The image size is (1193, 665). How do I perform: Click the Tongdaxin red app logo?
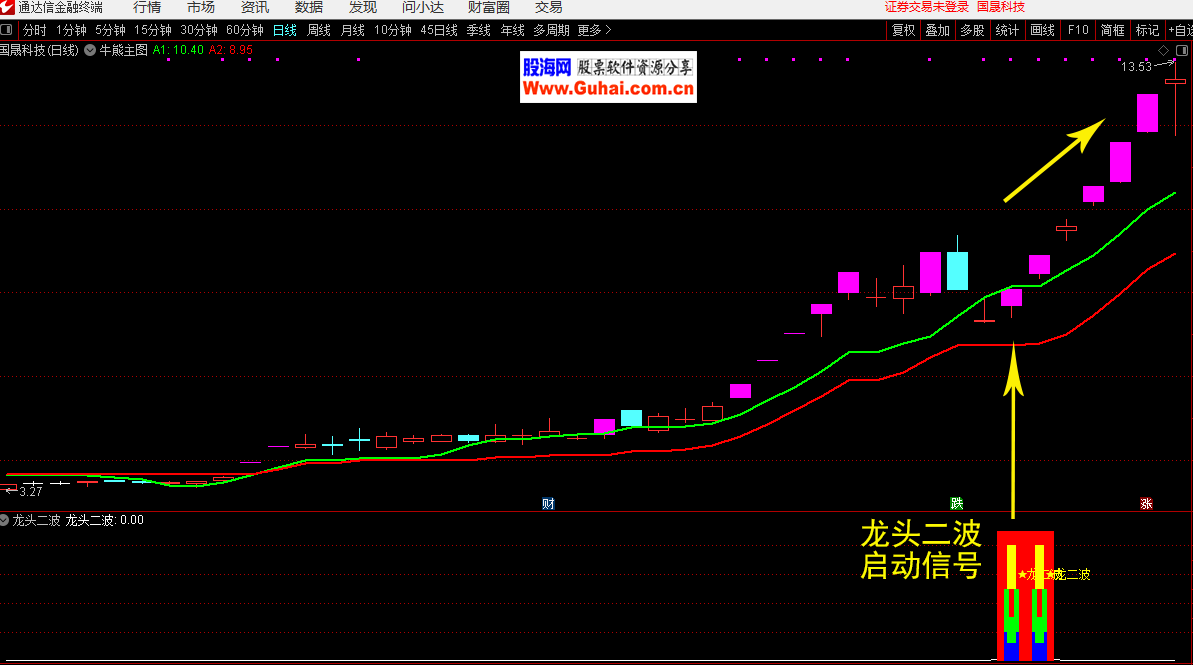8,8
